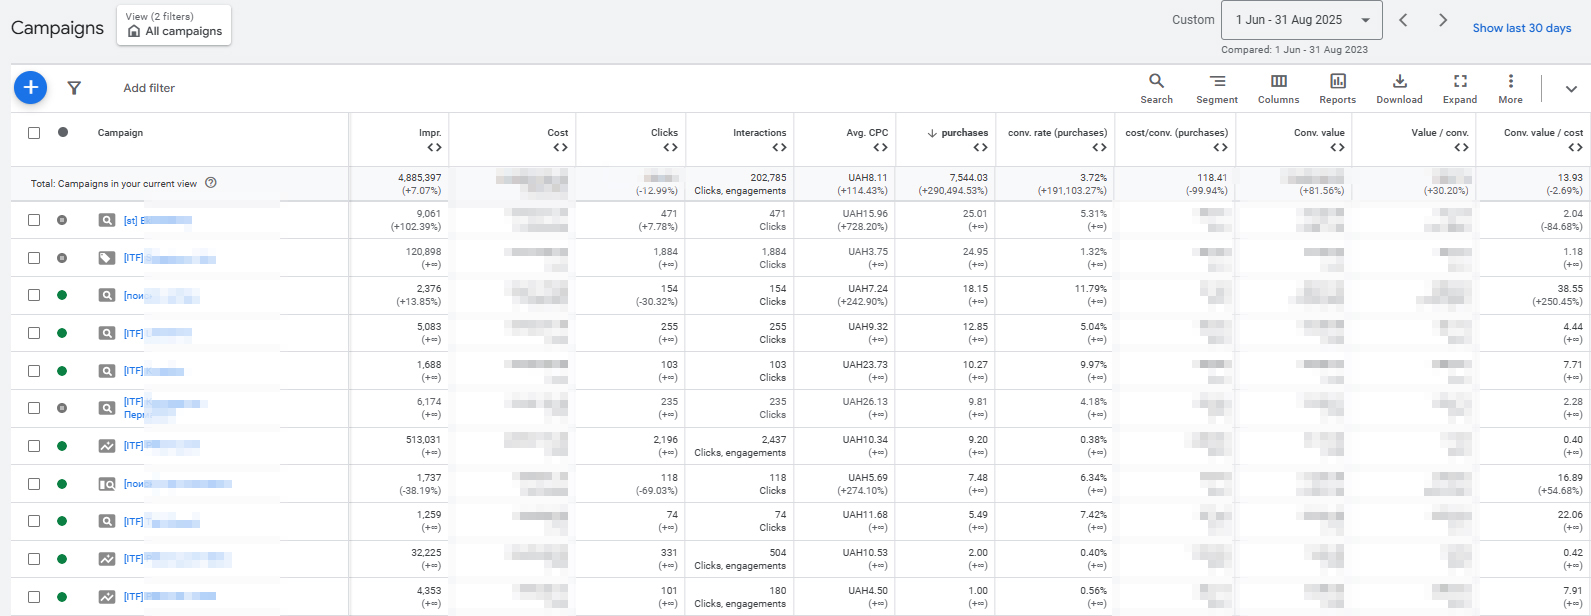Click Show last 30 days link
Image resolution: width=1591 pixels, height=616 pixels.
pos(1521,28)
